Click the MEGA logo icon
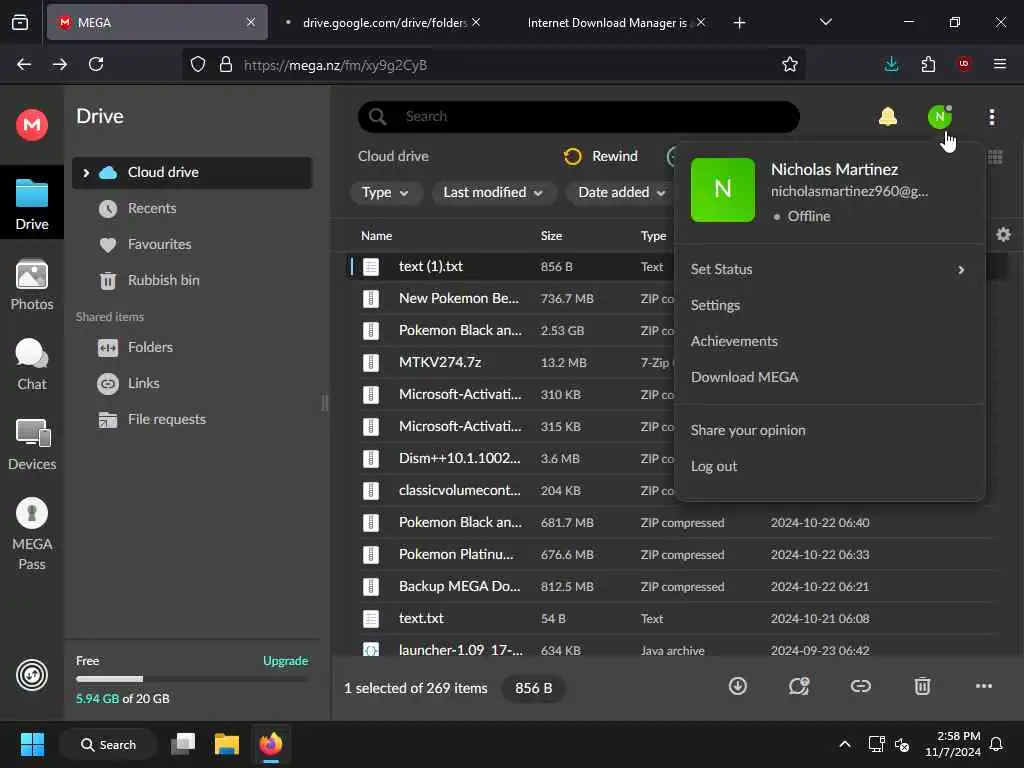The width and height of the screenshot is (1024, 768). pyautogui.click(x=31, y=124)
